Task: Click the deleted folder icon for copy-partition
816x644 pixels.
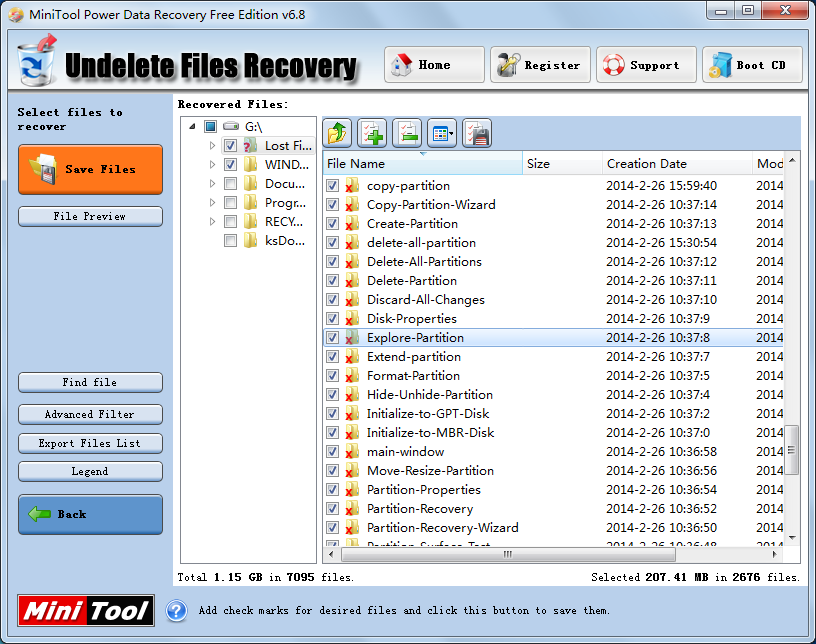Action: (x=352, y=186)
